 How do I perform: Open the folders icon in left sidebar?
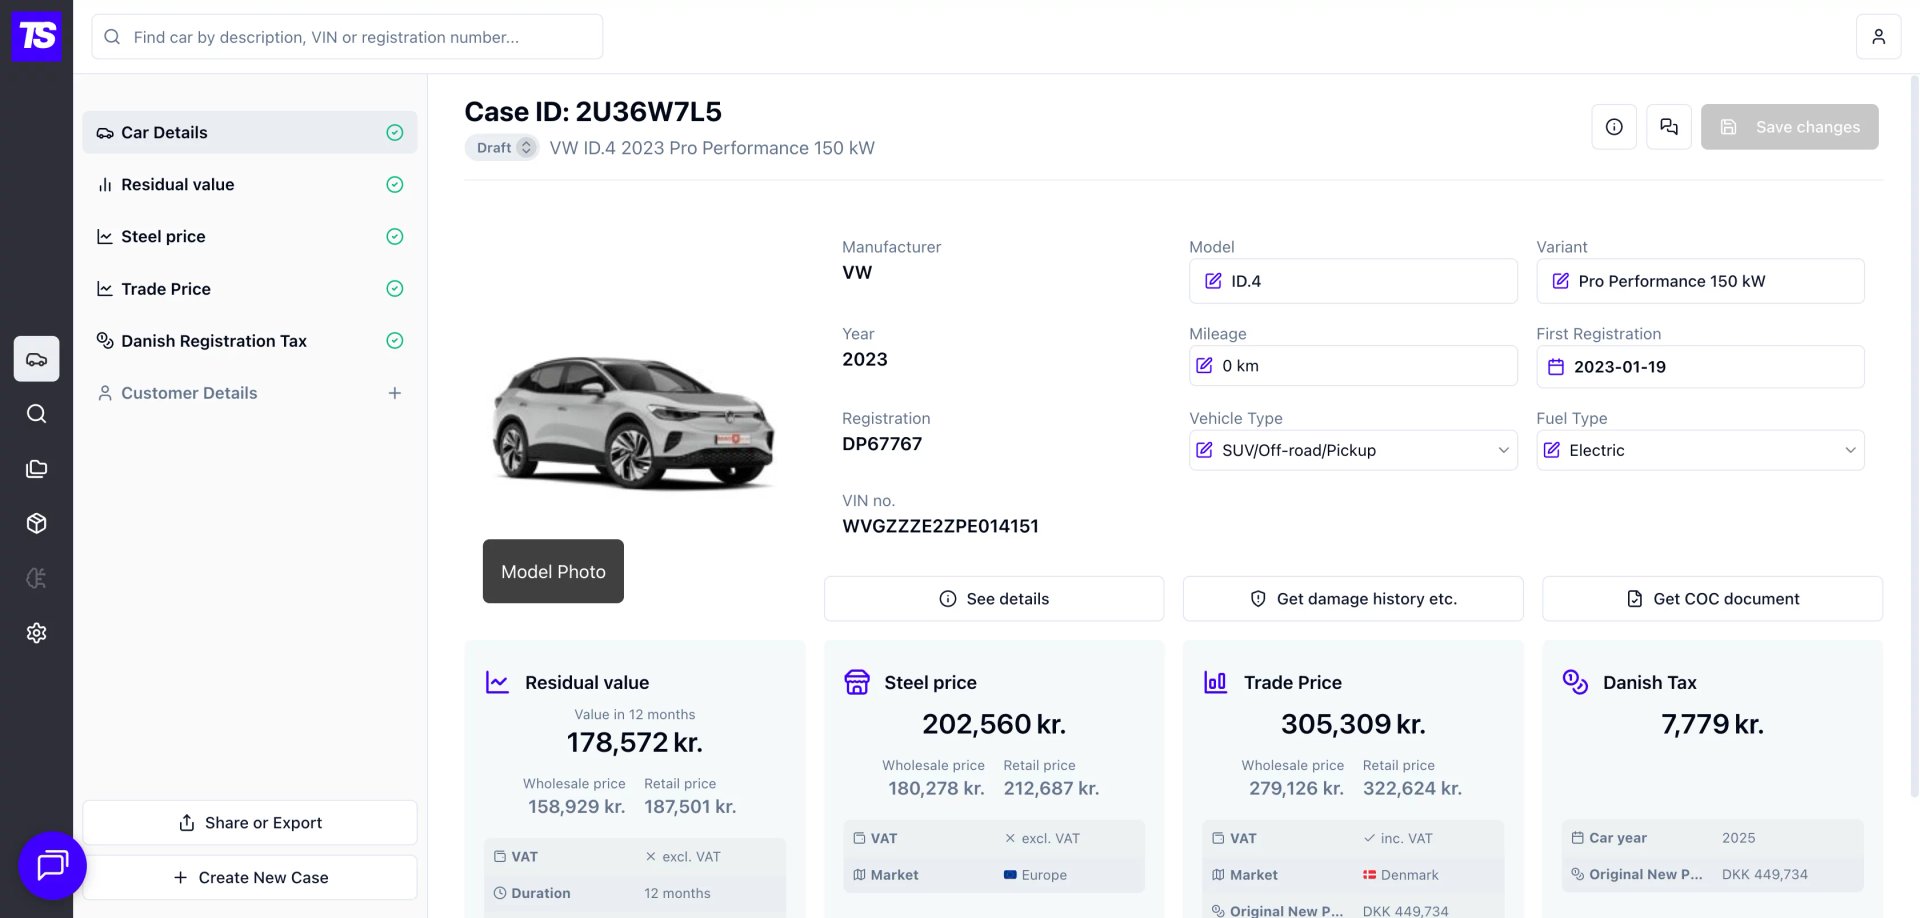coord(37,469)
